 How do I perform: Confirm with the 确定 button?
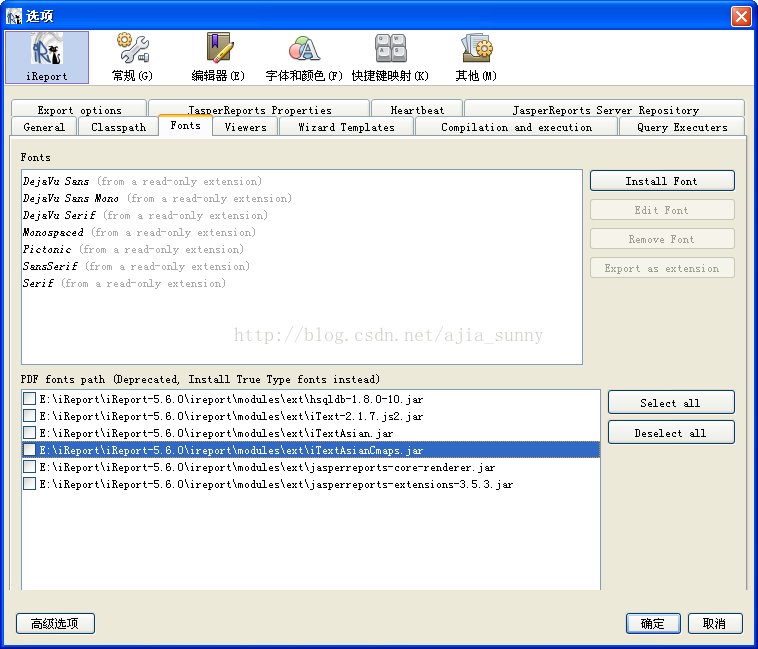tap(653, 623)
